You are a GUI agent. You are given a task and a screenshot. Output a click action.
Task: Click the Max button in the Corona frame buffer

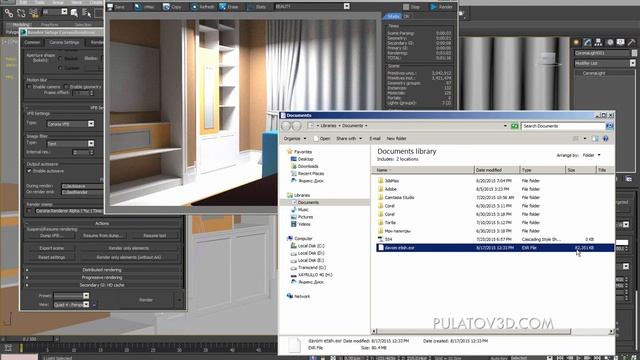pos(144,7)
